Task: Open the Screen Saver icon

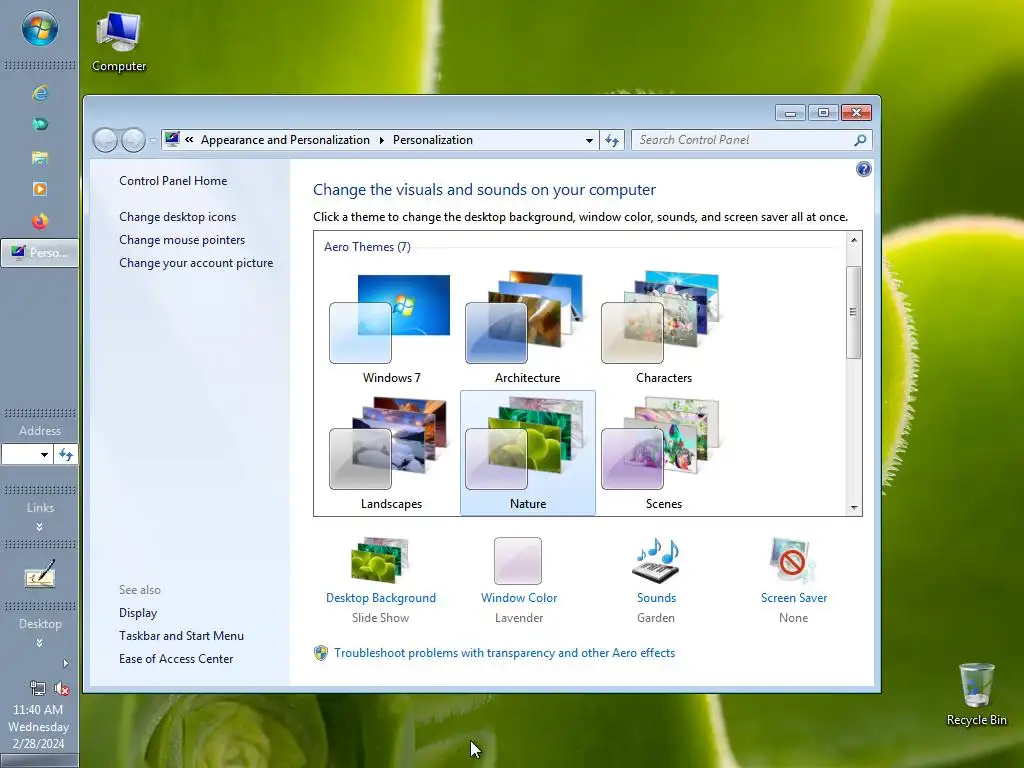Action: coord(792,560)
